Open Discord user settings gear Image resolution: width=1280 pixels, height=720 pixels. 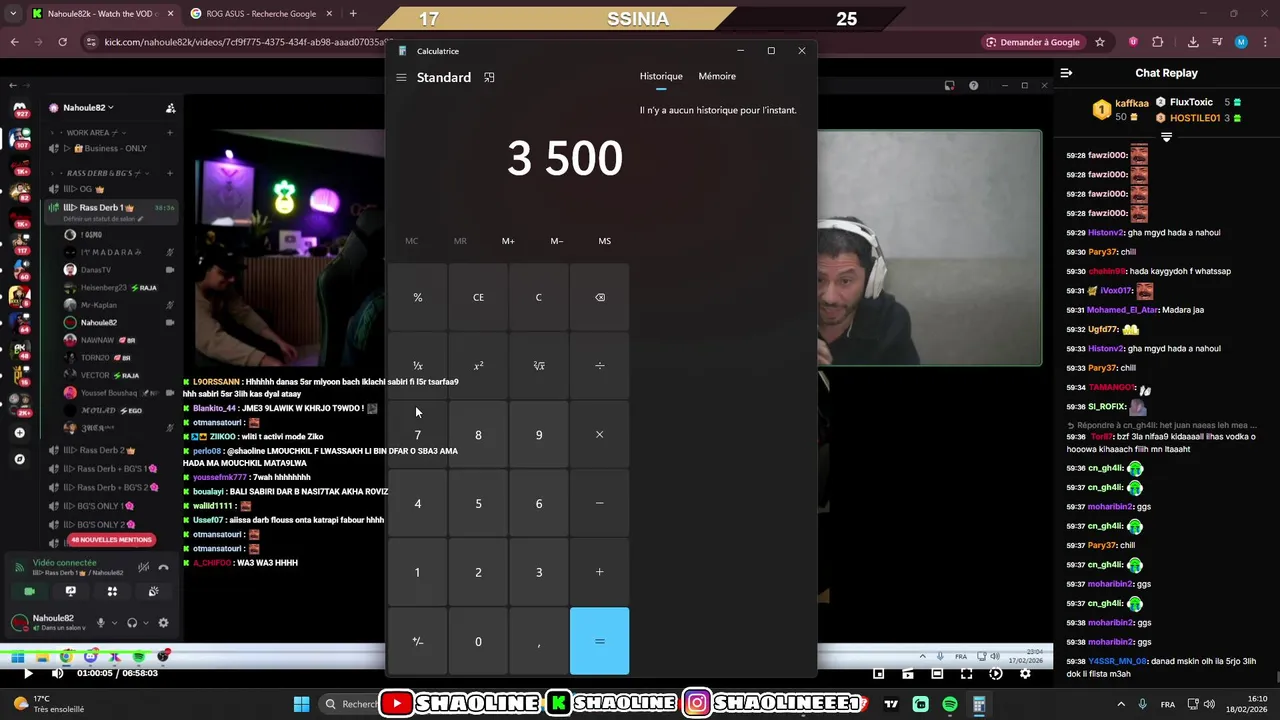(x=163, y=623)
